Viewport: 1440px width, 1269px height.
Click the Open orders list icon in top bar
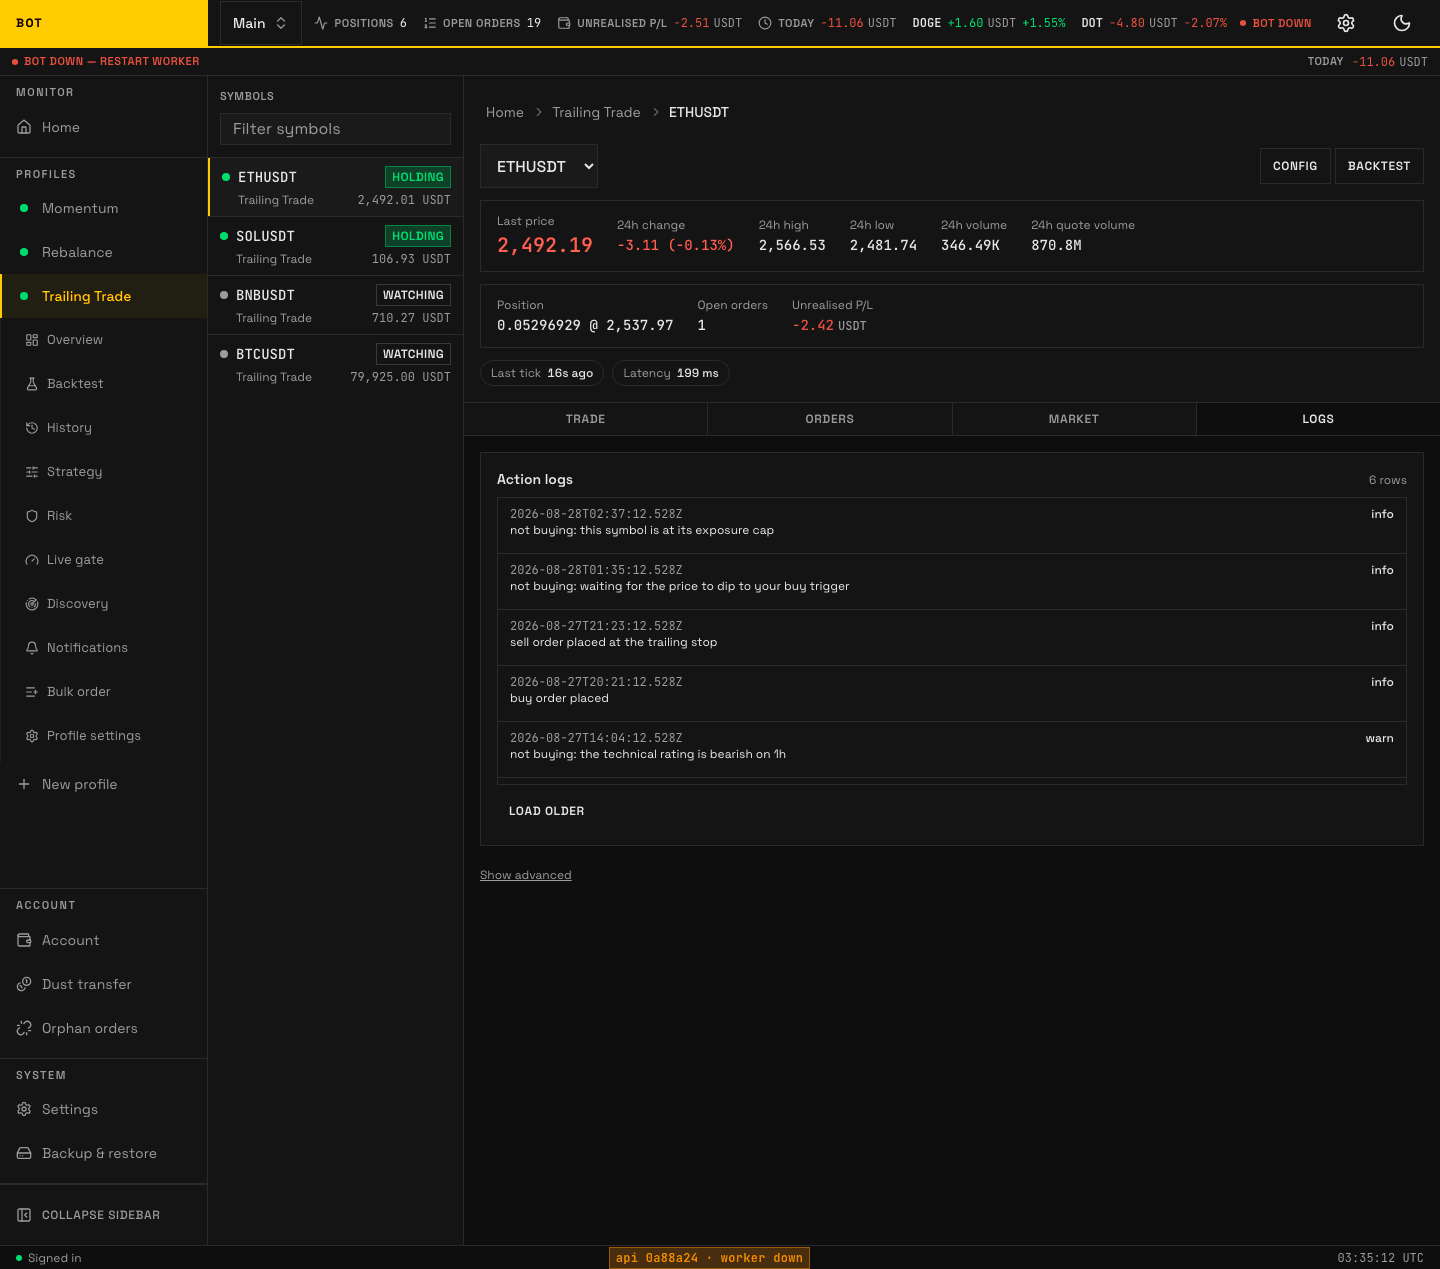click(x=430, y=23)
